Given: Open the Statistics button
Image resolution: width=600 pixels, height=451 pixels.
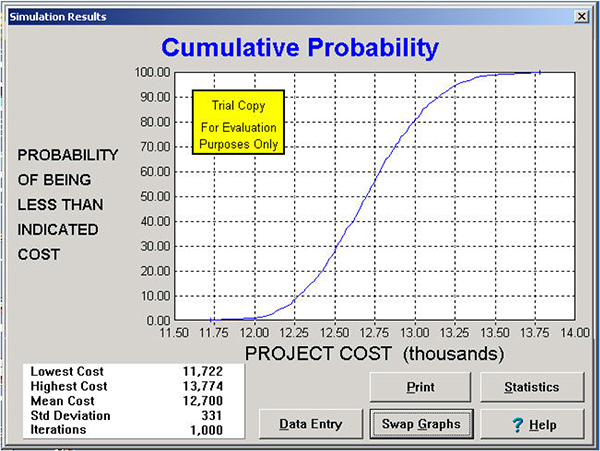Looking at the screenshot, I should (532, 387).
